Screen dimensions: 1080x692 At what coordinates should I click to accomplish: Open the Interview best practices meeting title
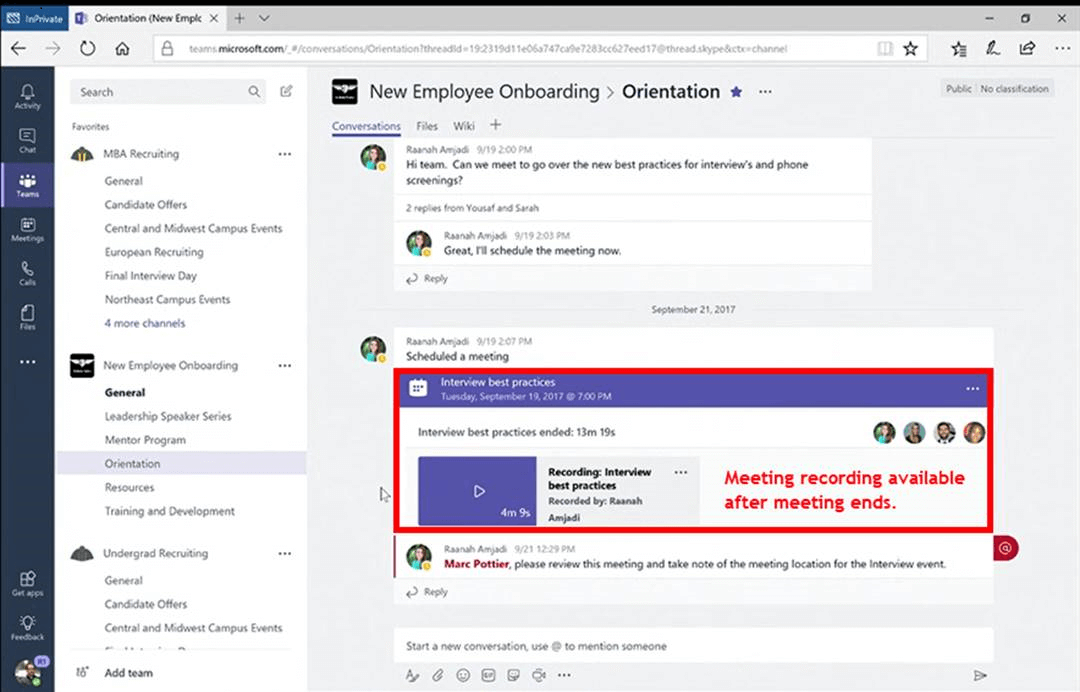498,382
